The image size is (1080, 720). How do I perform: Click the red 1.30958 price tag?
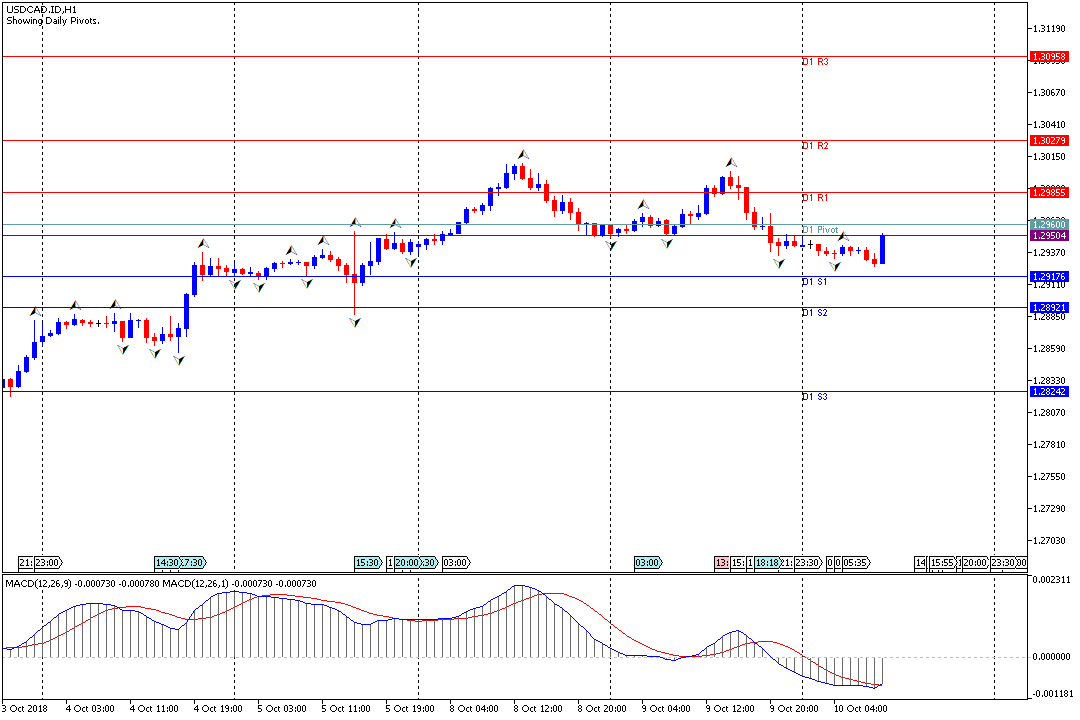click(x=1049, y=57)
